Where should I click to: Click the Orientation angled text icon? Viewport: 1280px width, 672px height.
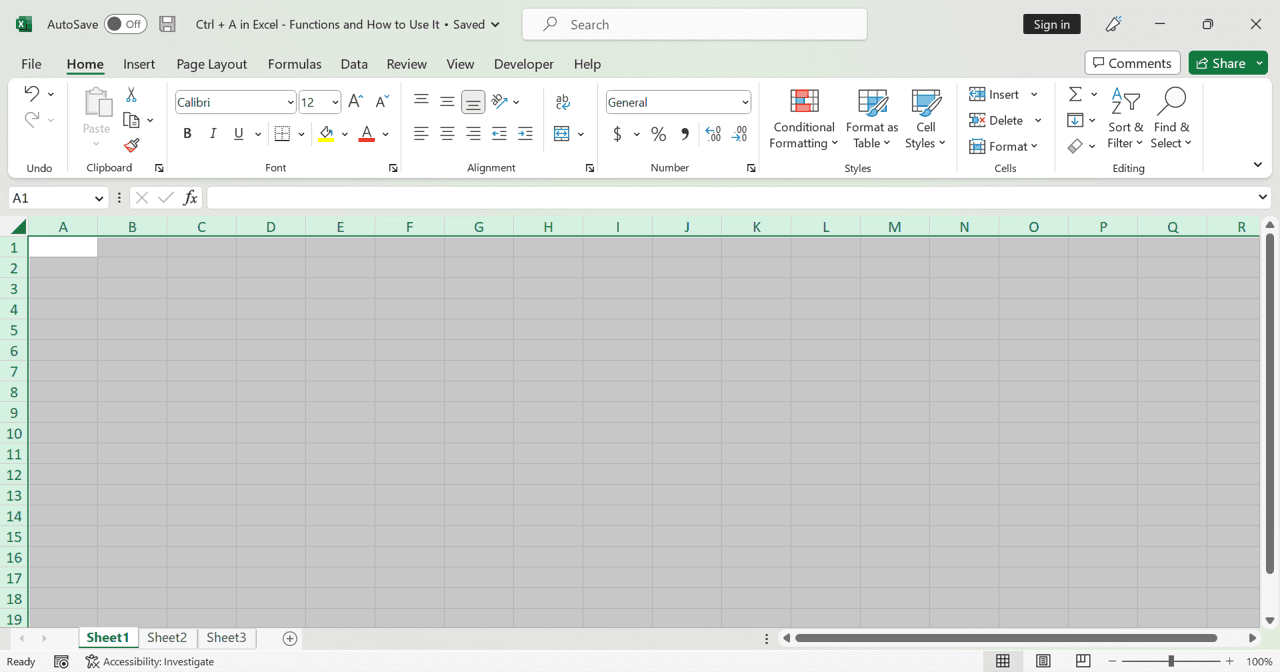[x=499, y=101]
